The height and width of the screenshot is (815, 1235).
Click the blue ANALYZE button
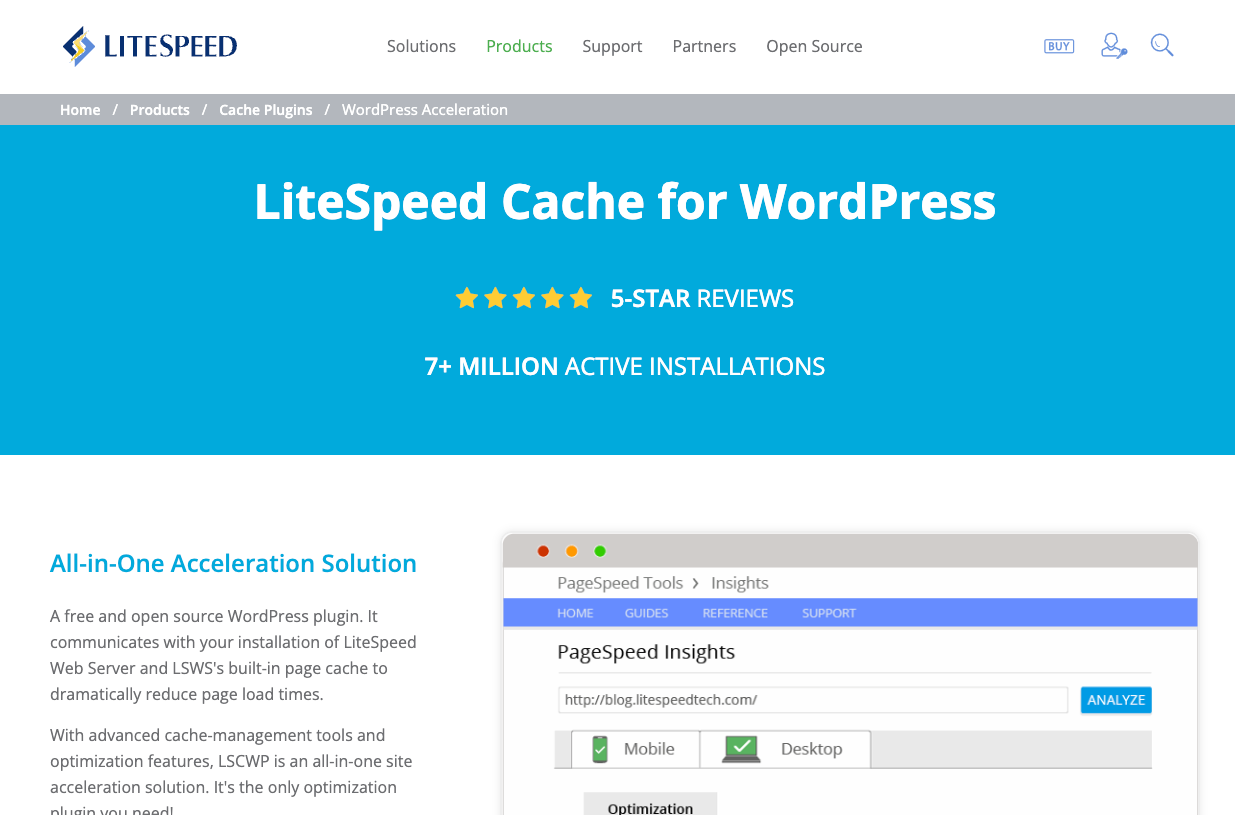(1115, 700)
